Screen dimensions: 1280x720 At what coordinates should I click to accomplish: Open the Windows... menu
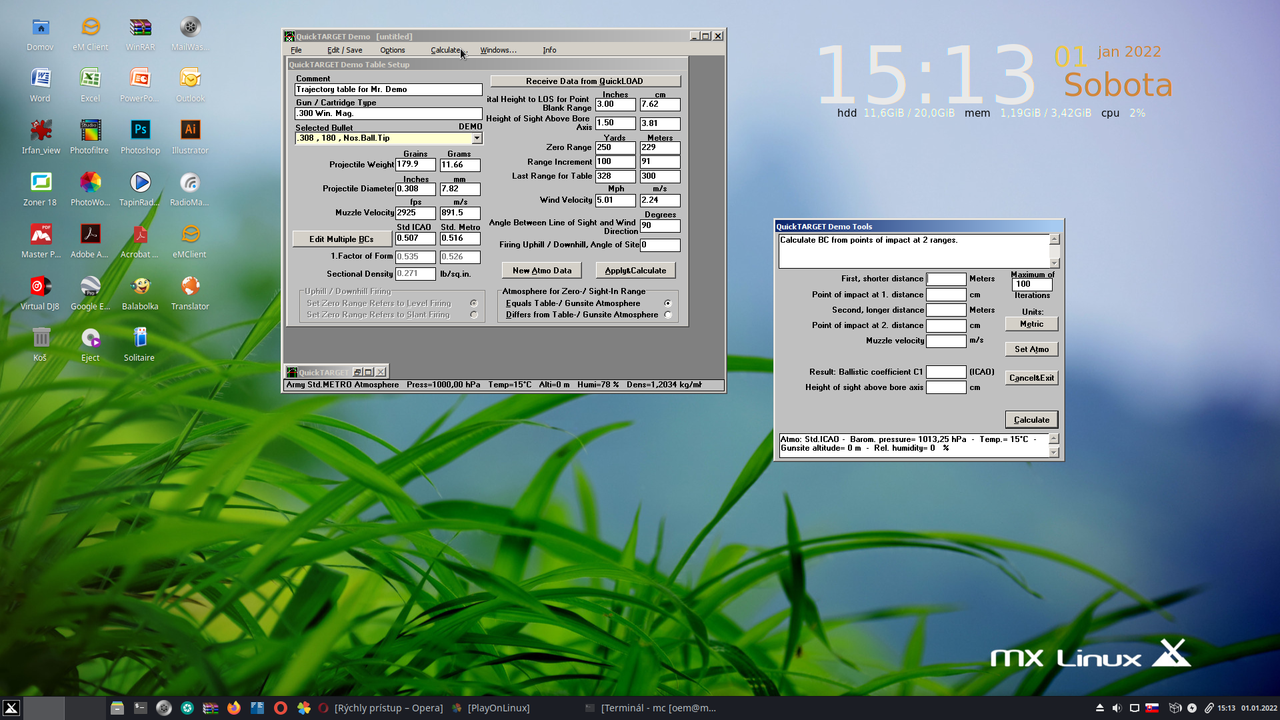point(498,50)
